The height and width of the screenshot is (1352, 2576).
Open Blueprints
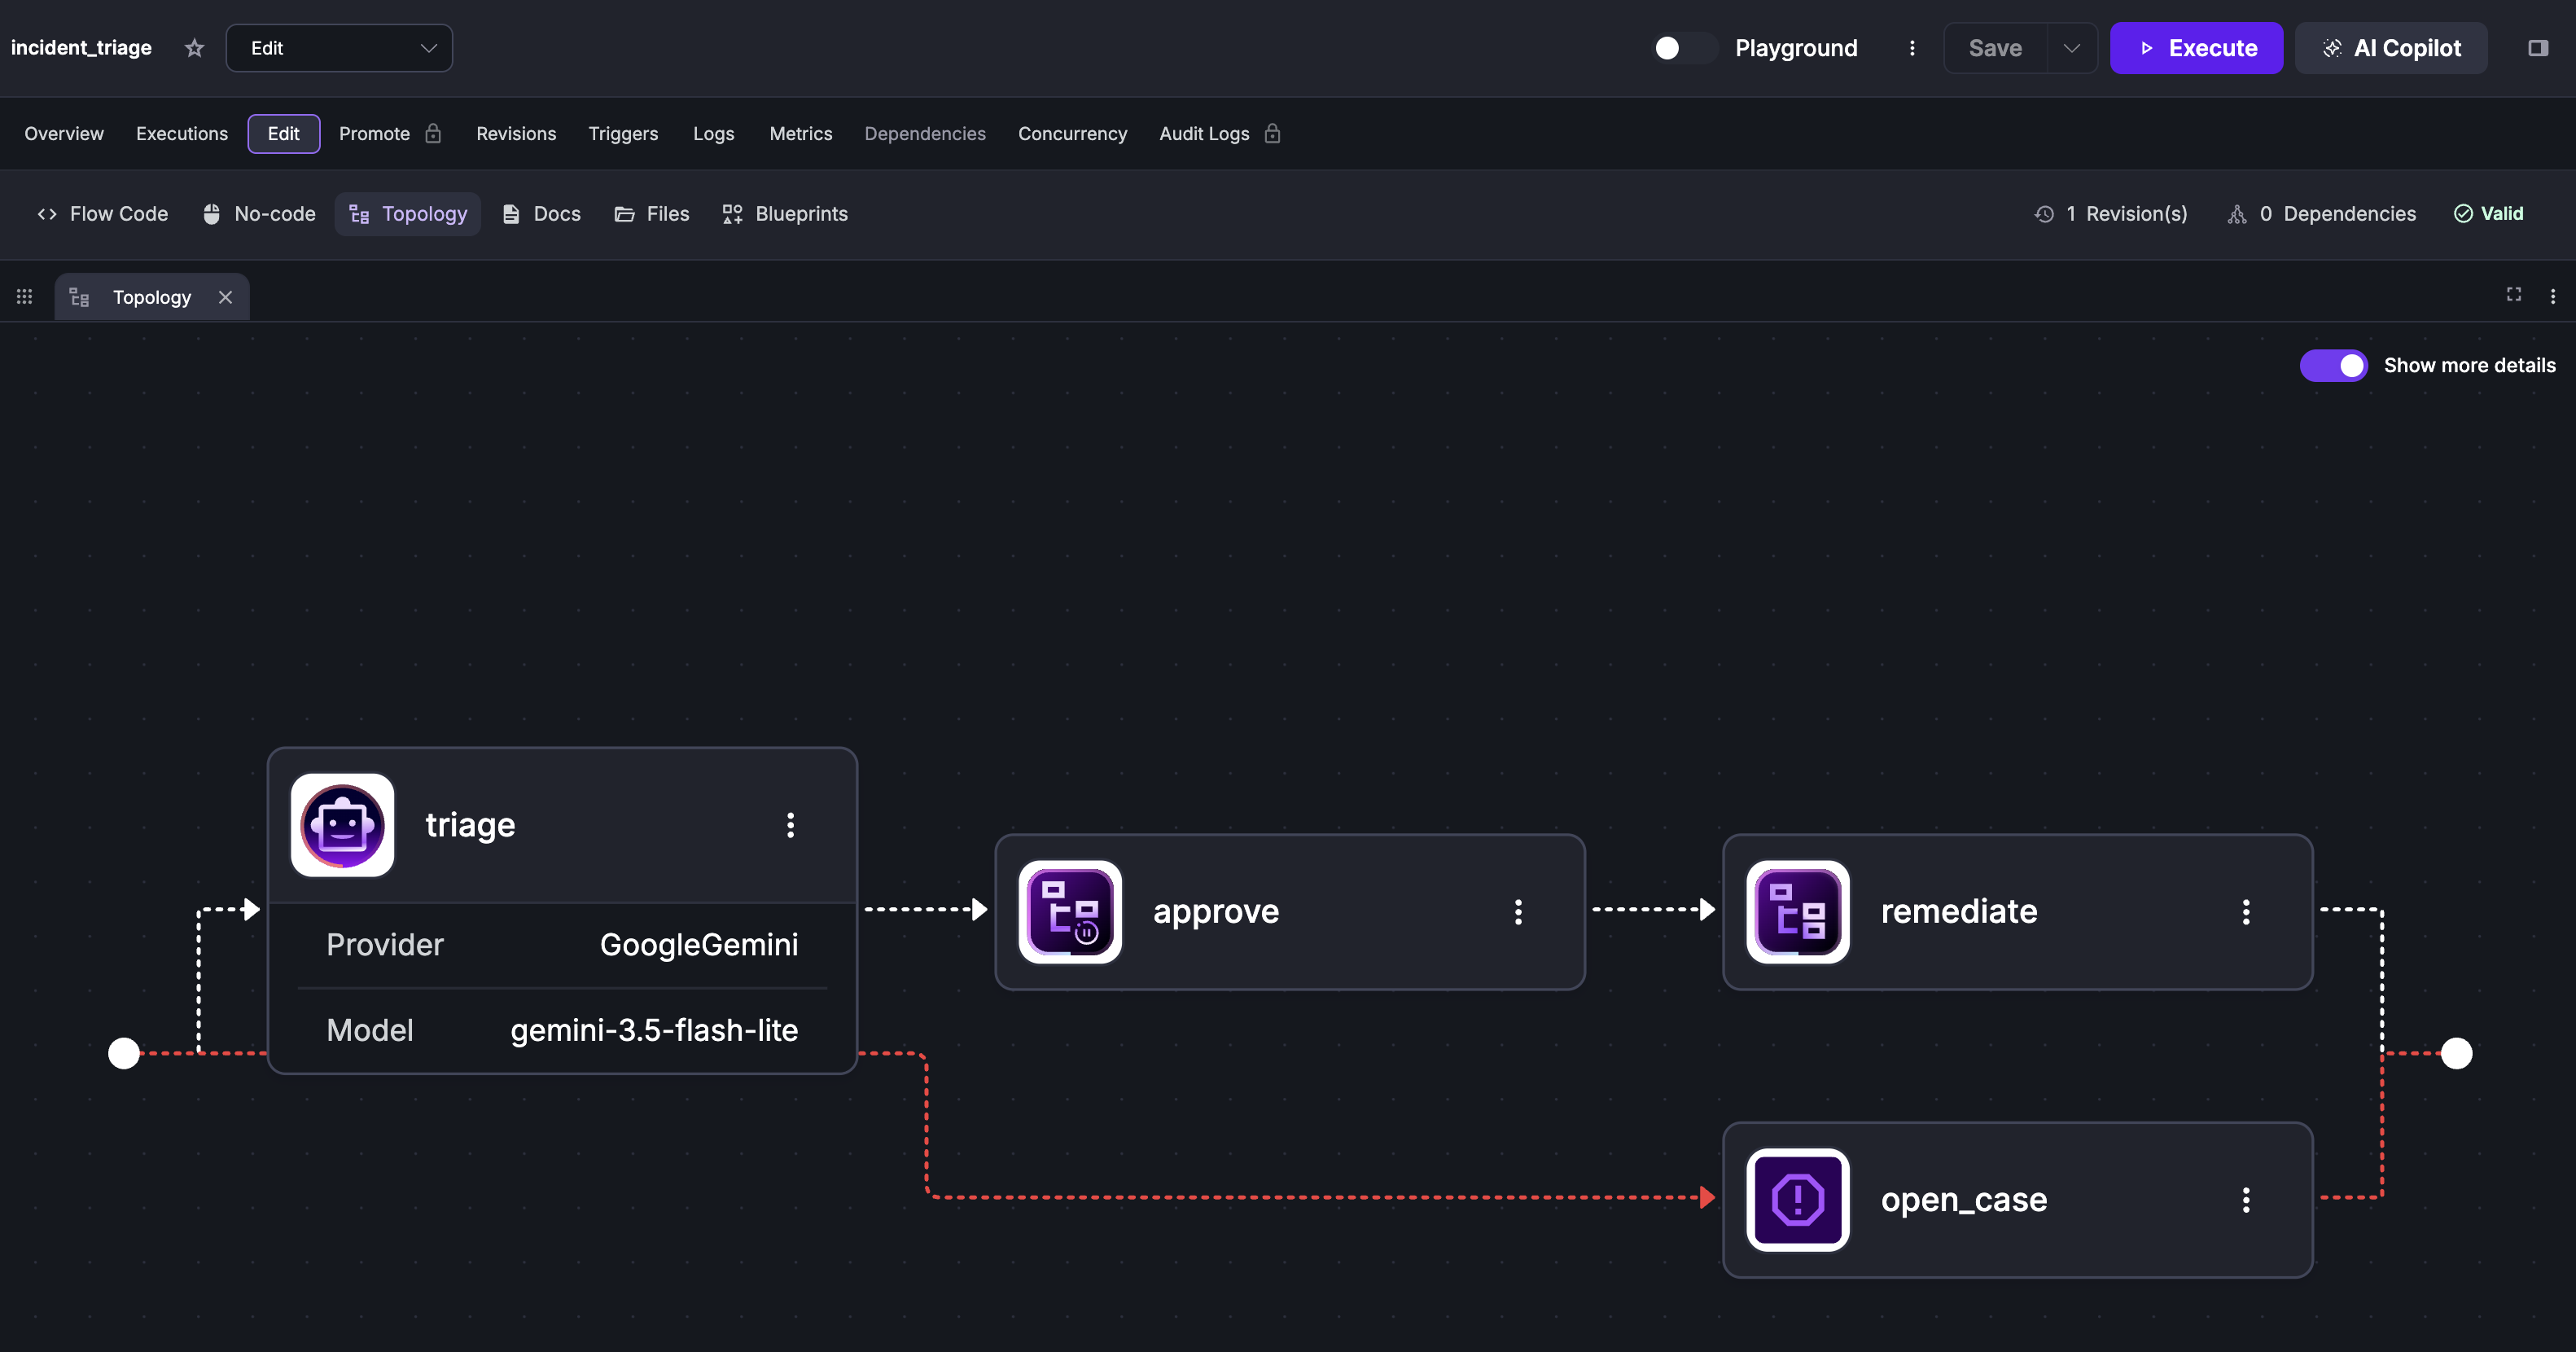(x=785, y=213)
